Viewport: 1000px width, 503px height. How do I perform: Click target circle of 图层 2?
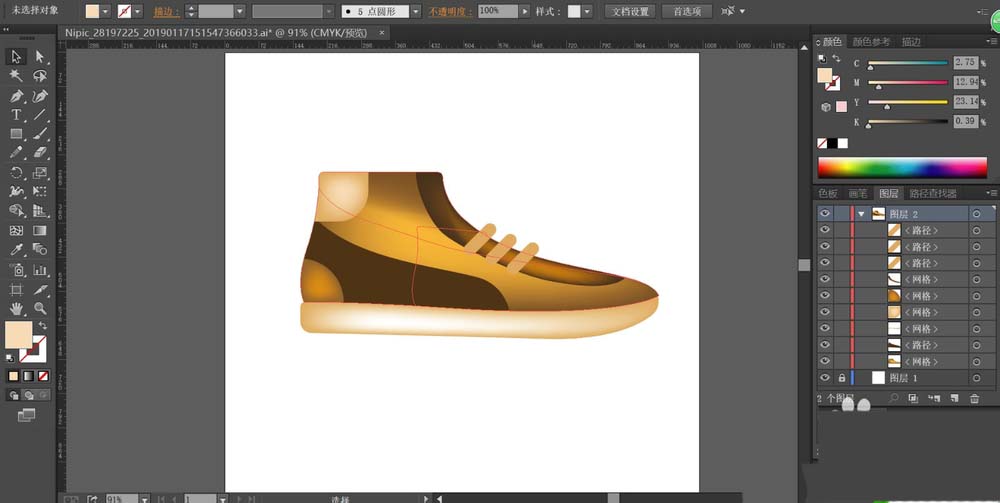point(976,214)
